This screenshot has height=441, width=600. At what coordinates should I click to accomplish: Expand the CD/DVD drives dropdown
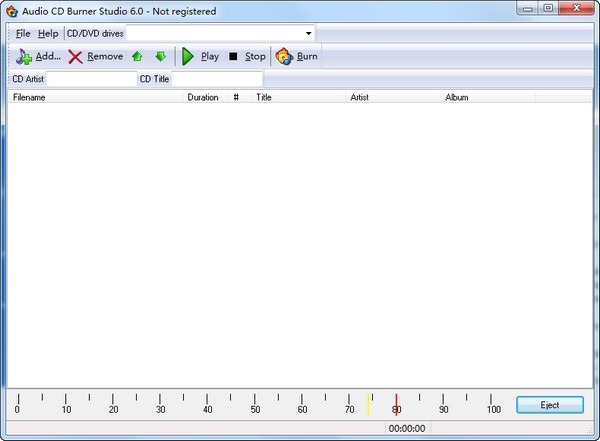pyautogui.click(x=308, y=34)
